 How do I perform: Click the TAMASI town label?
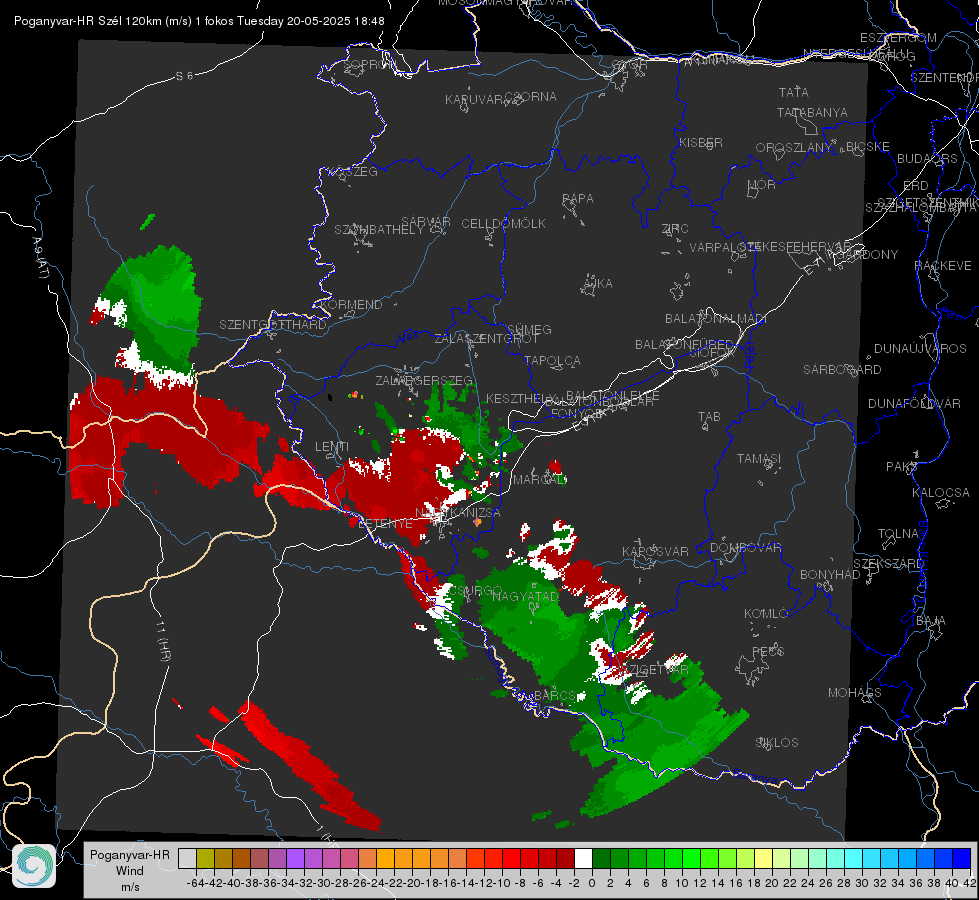(759, 458)
